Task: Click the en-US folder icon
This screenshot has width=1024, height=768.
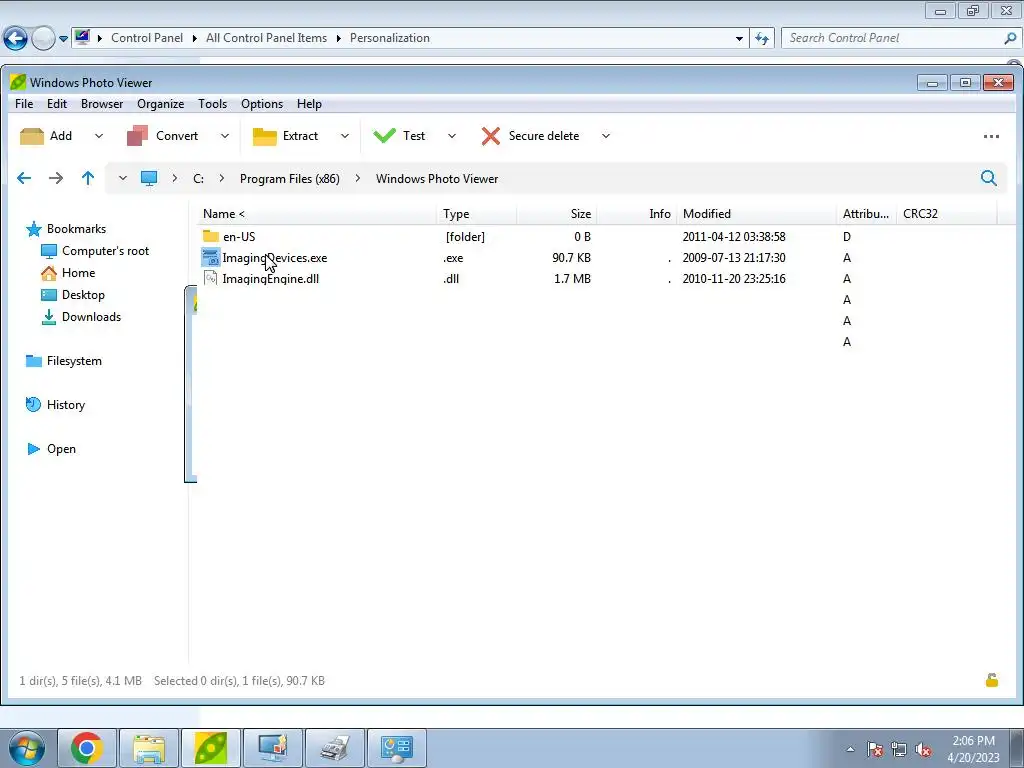Action: (210, 236)
